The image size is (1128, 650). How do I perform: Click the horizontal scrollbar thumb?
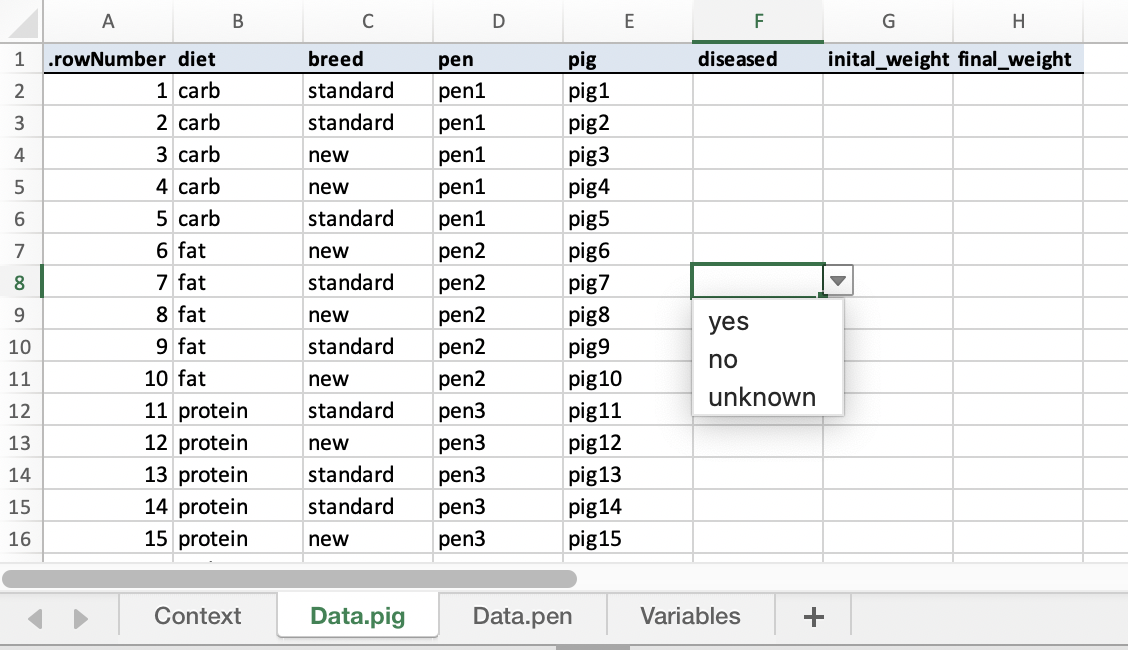point(289,578)
